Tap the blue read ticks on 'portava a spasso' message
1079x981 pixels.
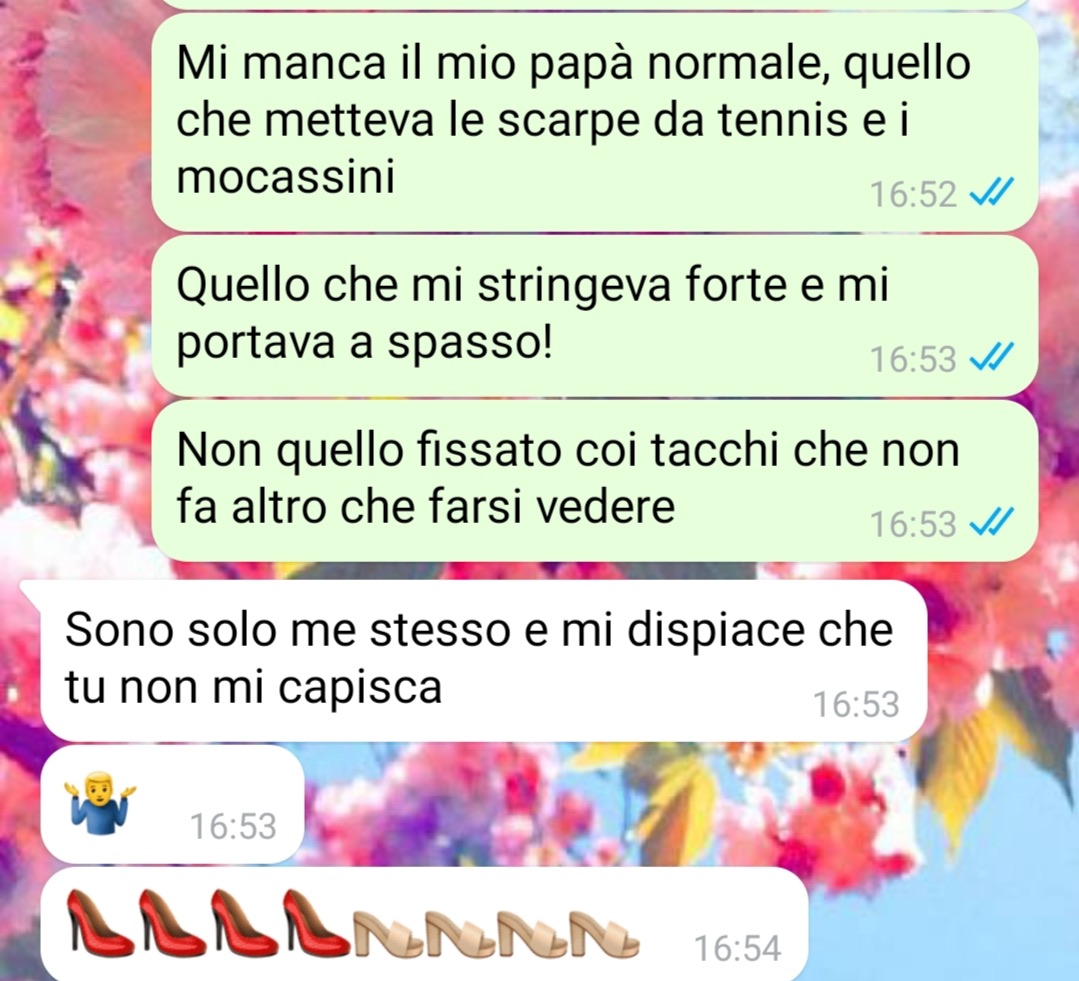pyautogui.click(x=992, y=358)
